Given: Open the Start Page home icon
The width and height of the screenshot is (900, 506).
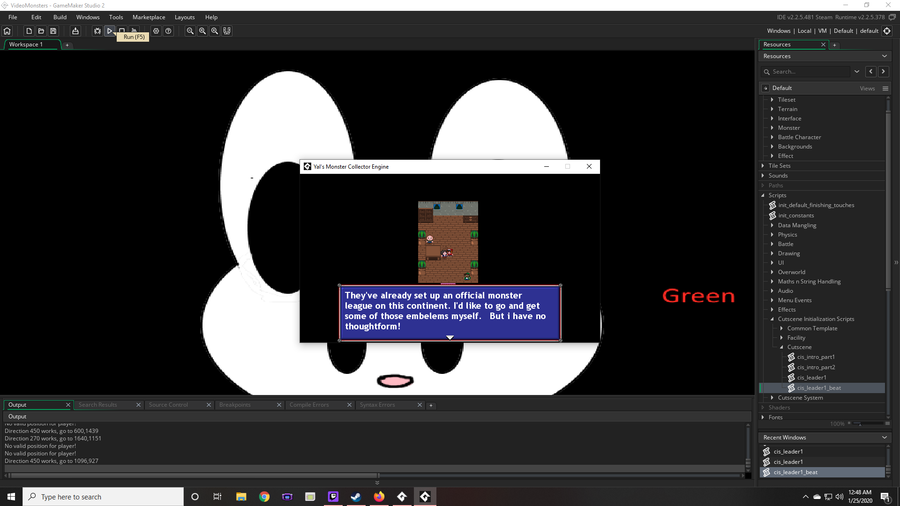Looking at the screenshot, I should [7, 31].
